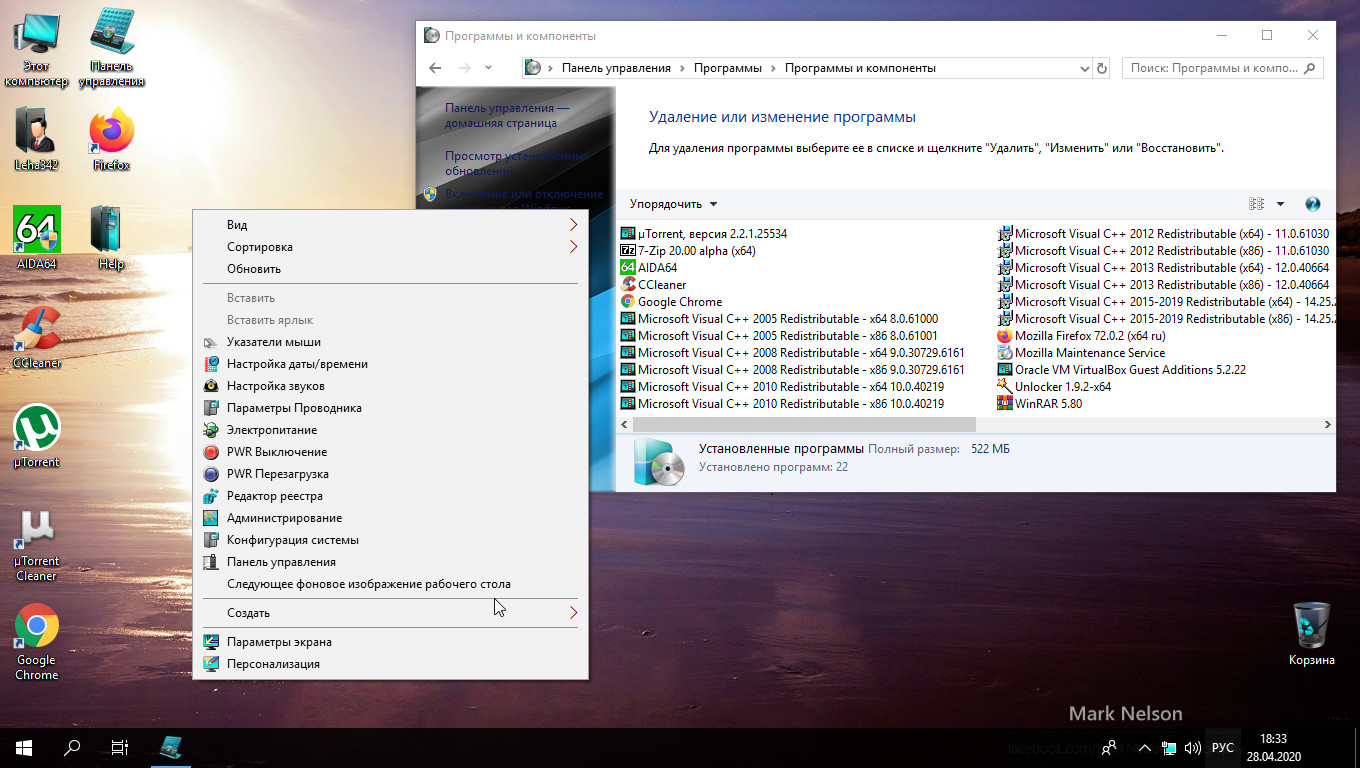Click the horizontal scrollbar right arrow
The width and height of the screenshot is (1360, 768).
coord(1328,424)
